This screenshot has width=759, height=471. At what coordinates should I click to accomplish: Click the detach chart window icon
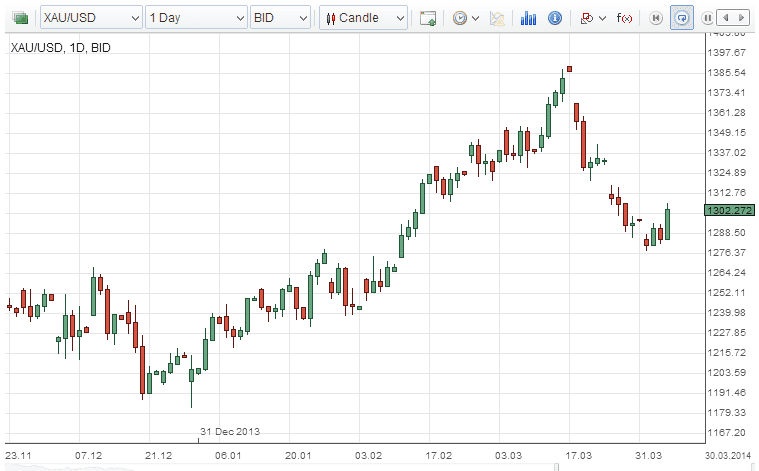428,18
